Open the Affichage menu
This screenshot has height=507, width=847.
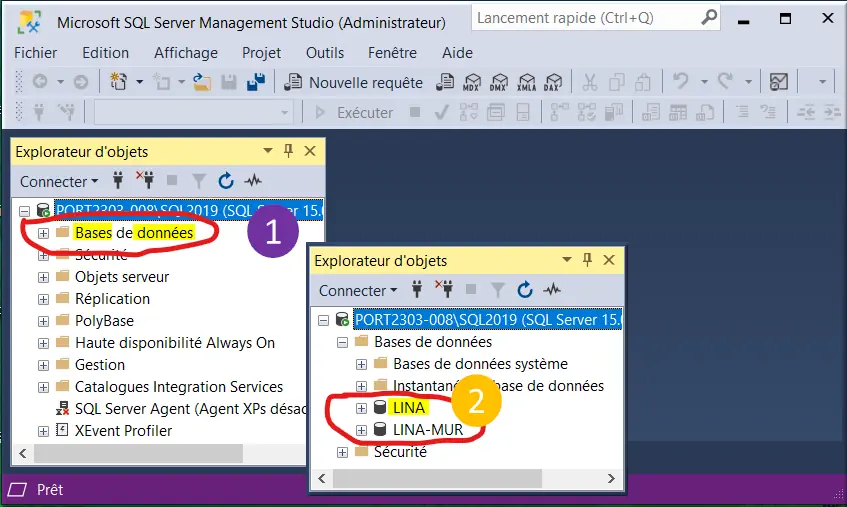[x=186, y=52]
